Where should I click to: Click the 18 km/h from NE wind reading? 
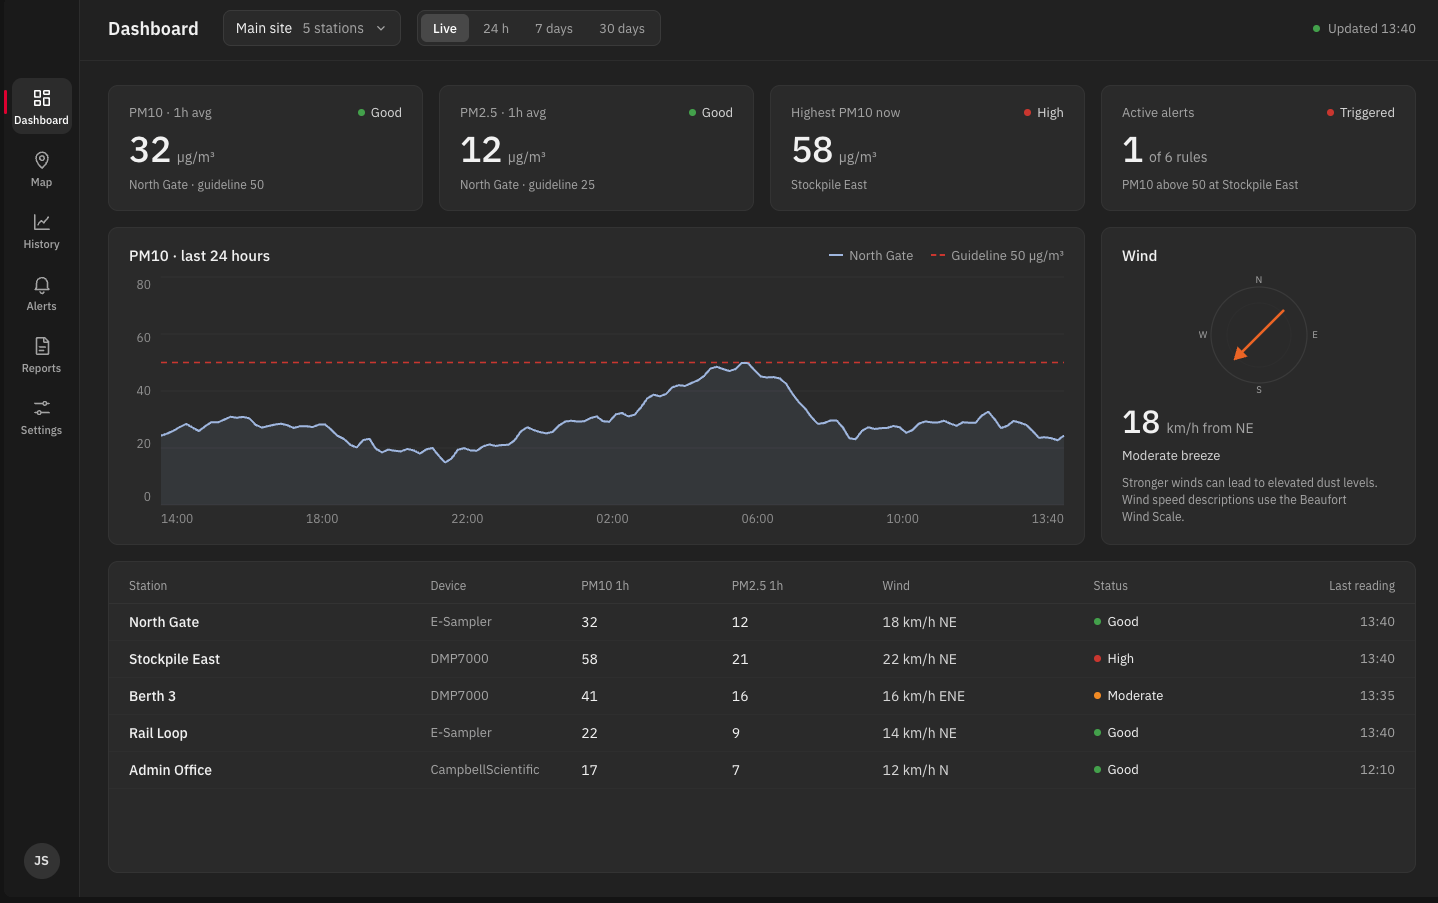(1188, 423)
